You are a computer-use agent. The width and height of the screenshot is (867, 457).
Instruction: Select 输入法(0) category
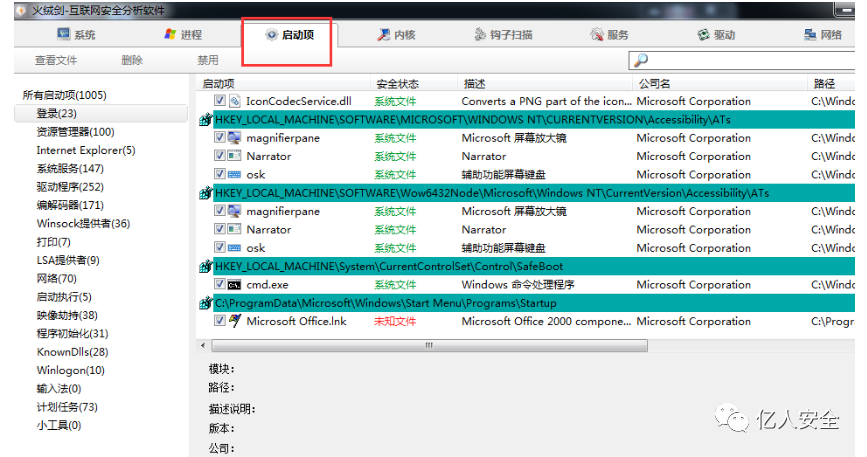[x=59, y=388]
